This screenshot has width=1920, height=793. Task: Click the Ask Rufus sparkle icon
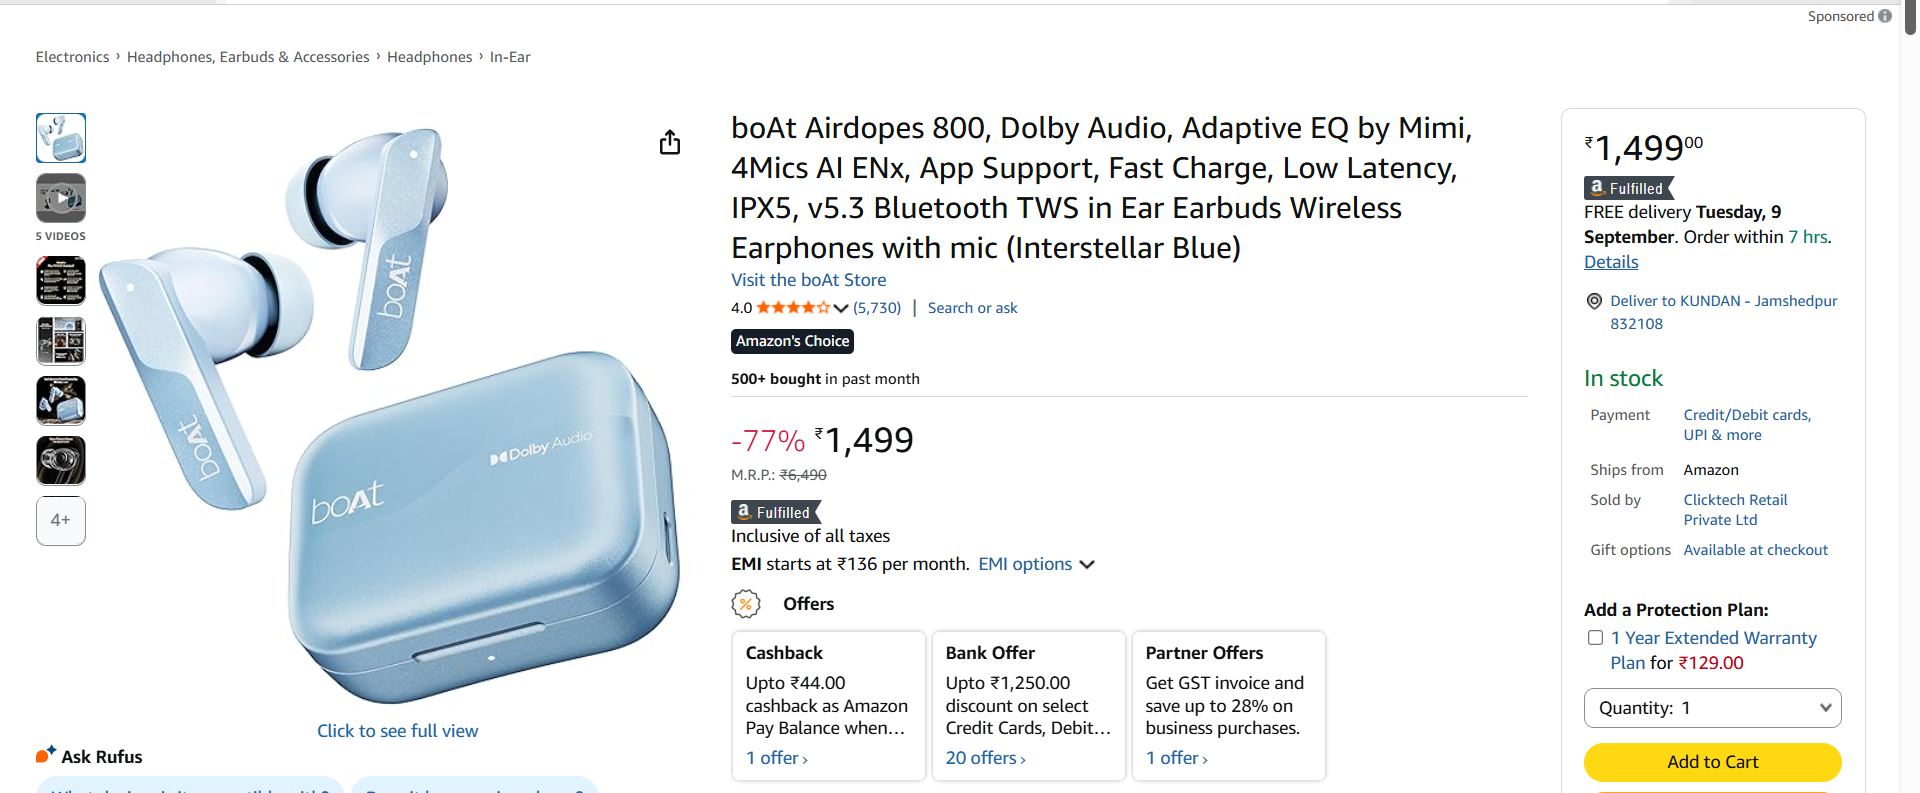tap(46, 755)
